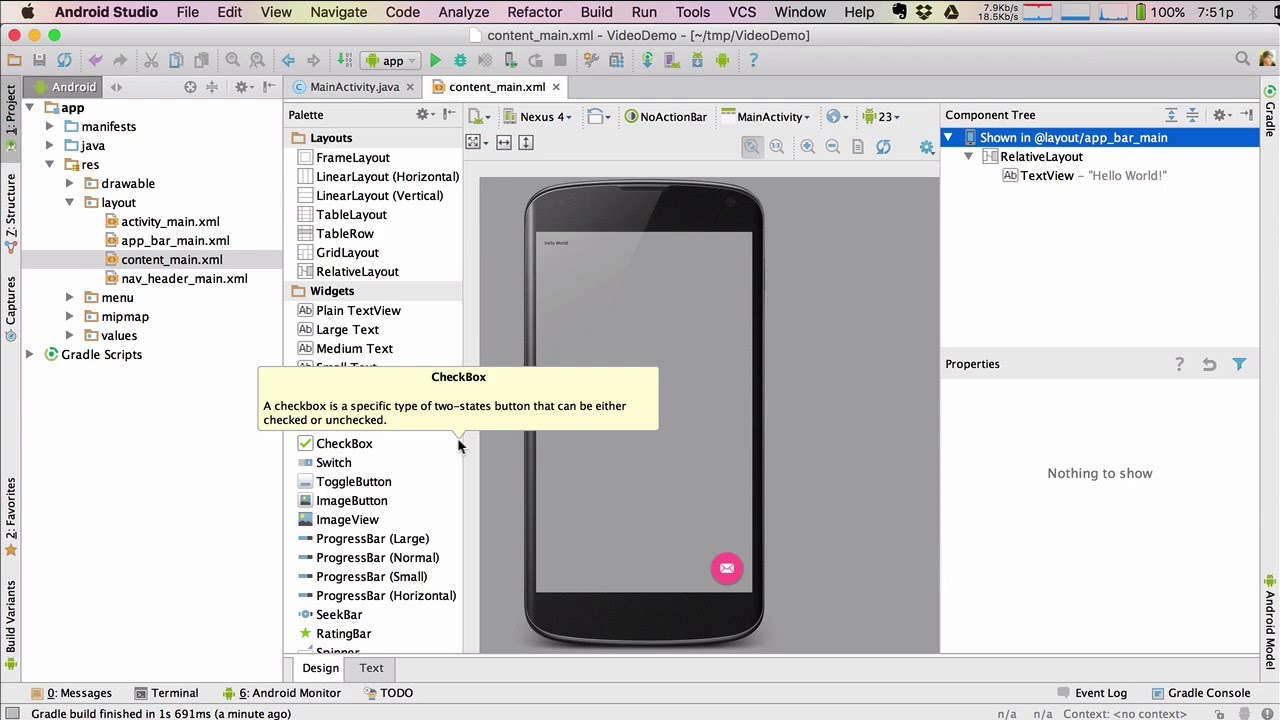Image resolution: width=1280 pixels, height=720 pixels.
Task: Start debugging with the bug icon
Action: coord(460,61)
